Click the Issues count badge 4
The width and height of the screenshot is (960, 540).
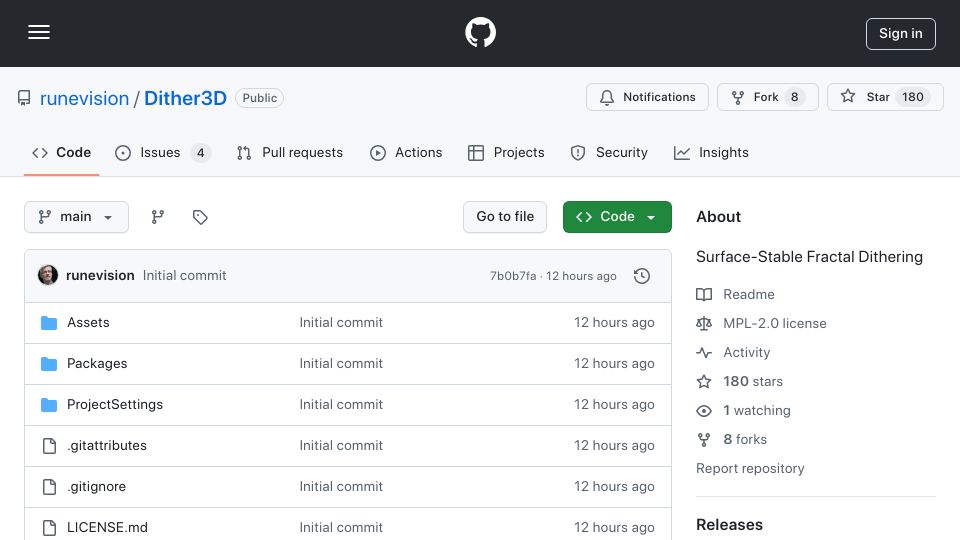pos(200,153)
